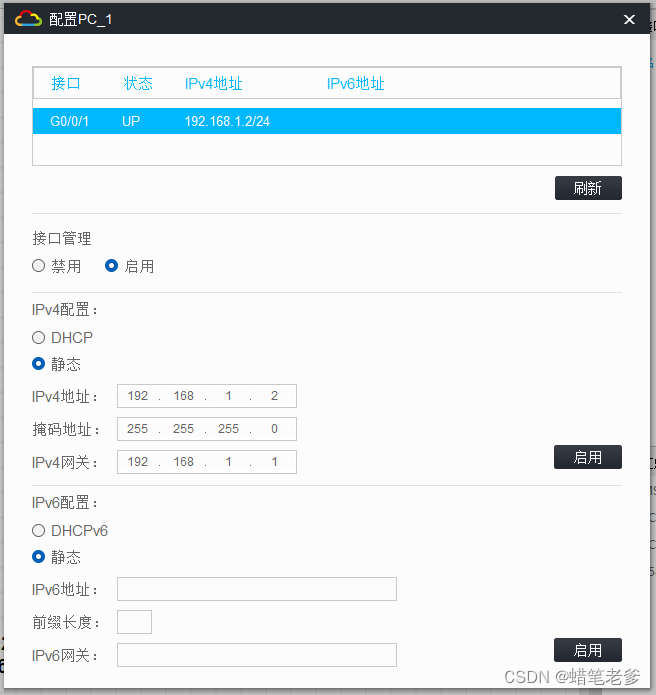The height and width of the screenshot is (695, 656).
Task: Select the 启用 interface radio button
Action: coord(111,266)
